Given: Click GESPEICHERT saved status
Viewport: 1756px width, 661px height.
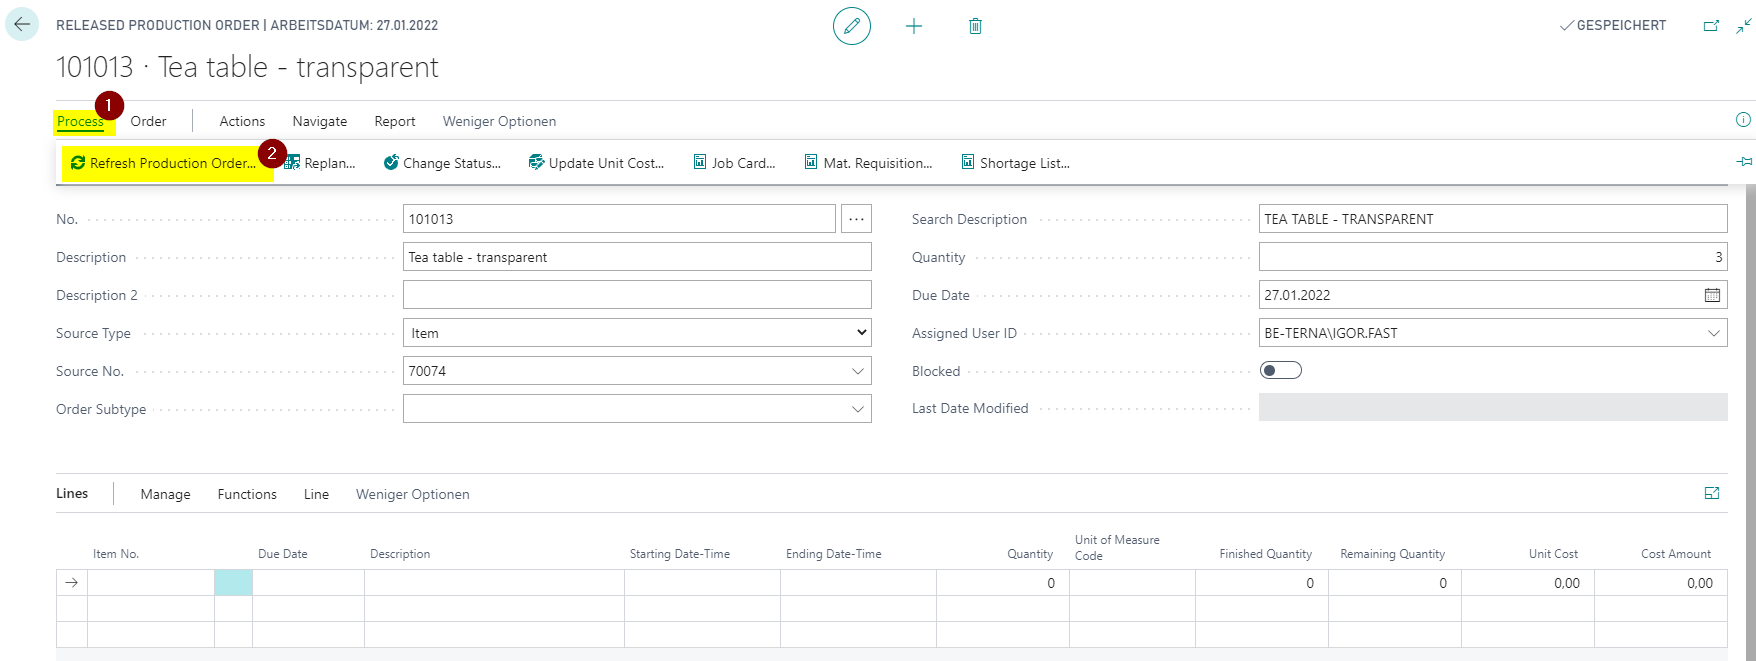Looking at the screenshot, I should [1613, 26].
